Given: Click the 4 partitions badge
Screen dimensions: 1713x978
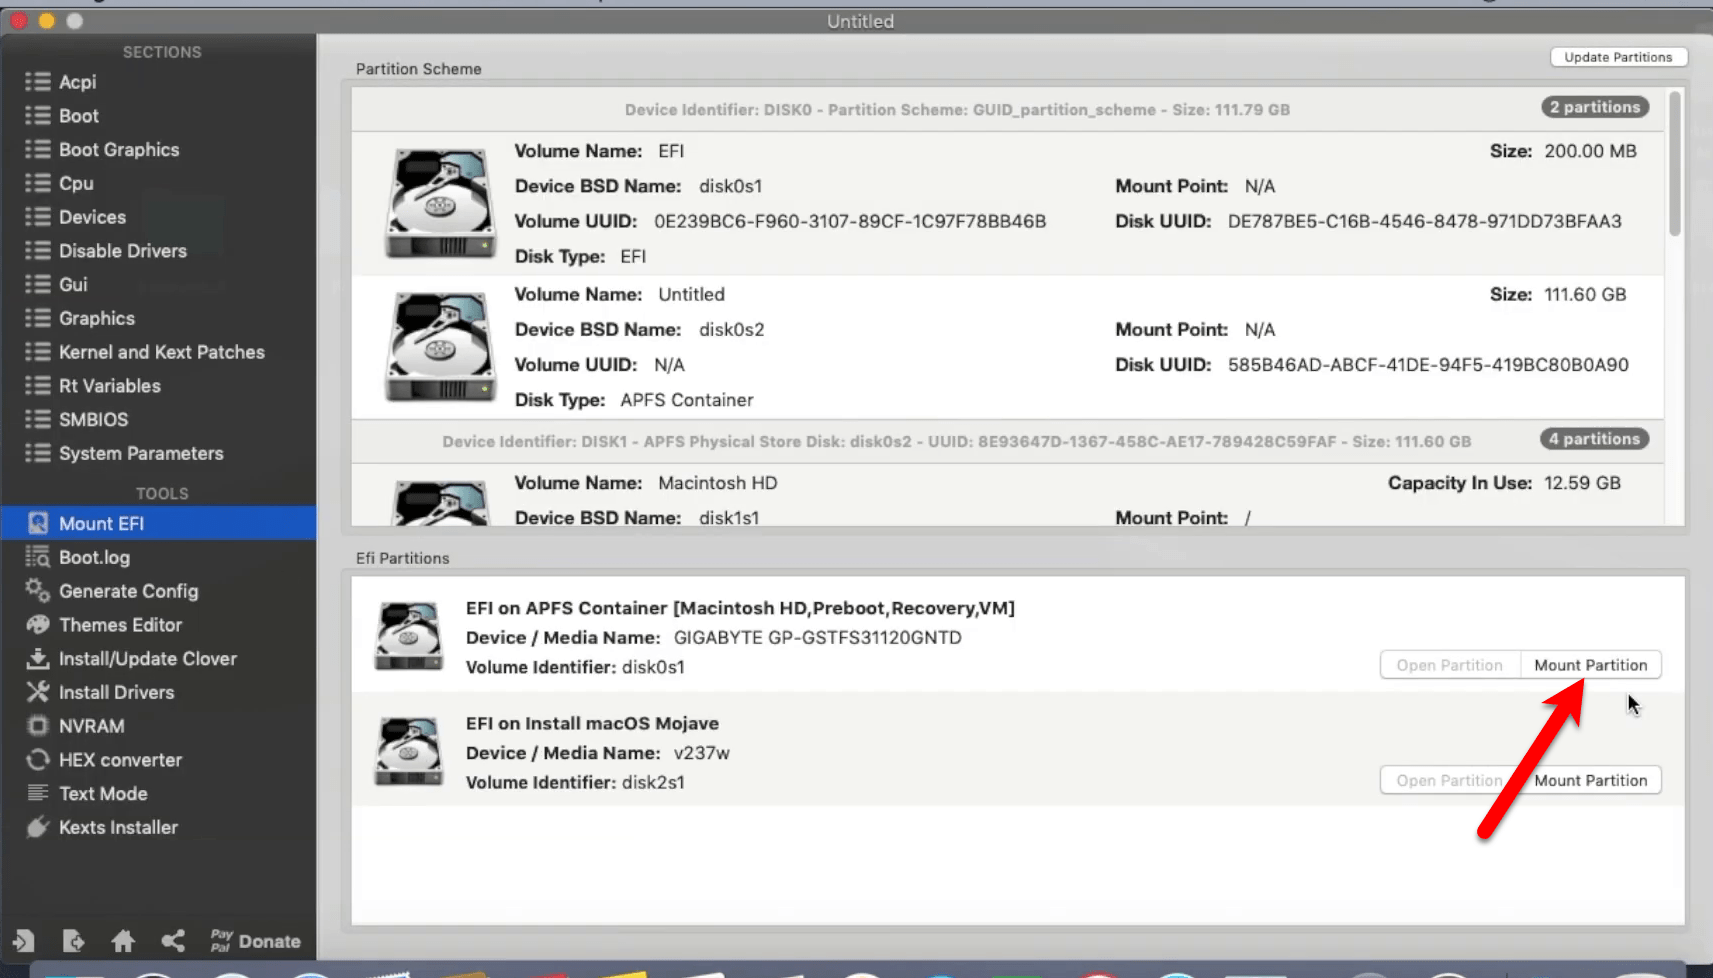Looking at the screenshot, I should [1594, 439].
